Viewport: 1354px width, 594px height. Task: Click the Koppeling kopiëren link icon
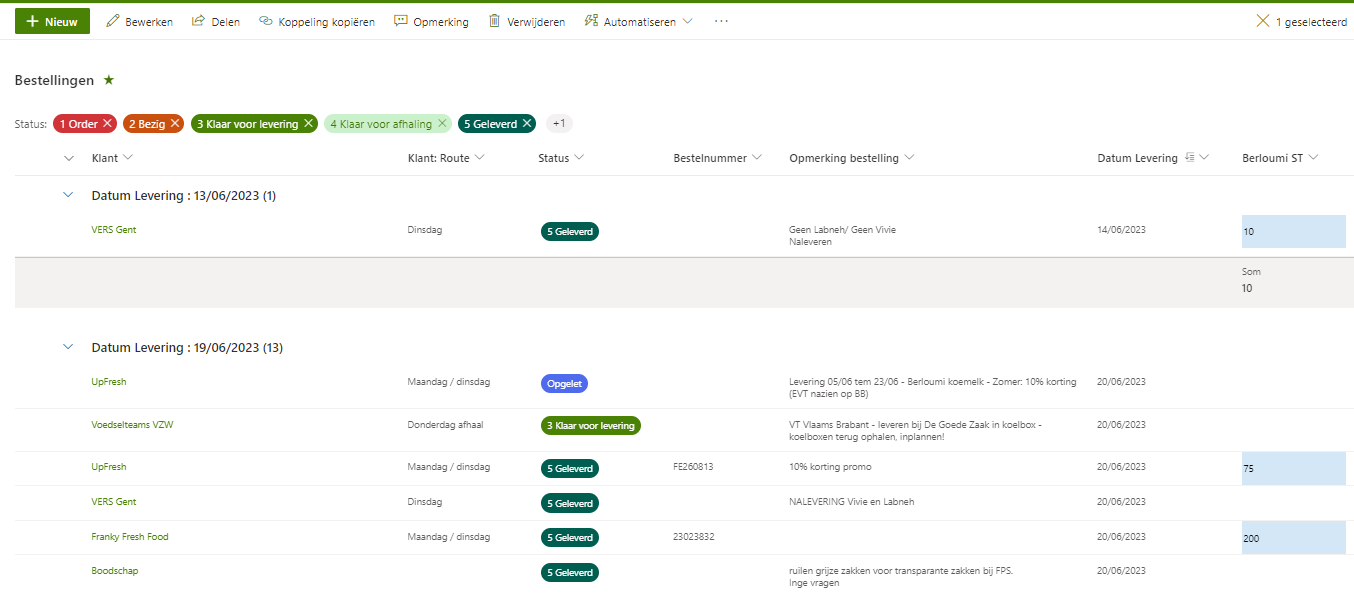[x=265, y=21]
